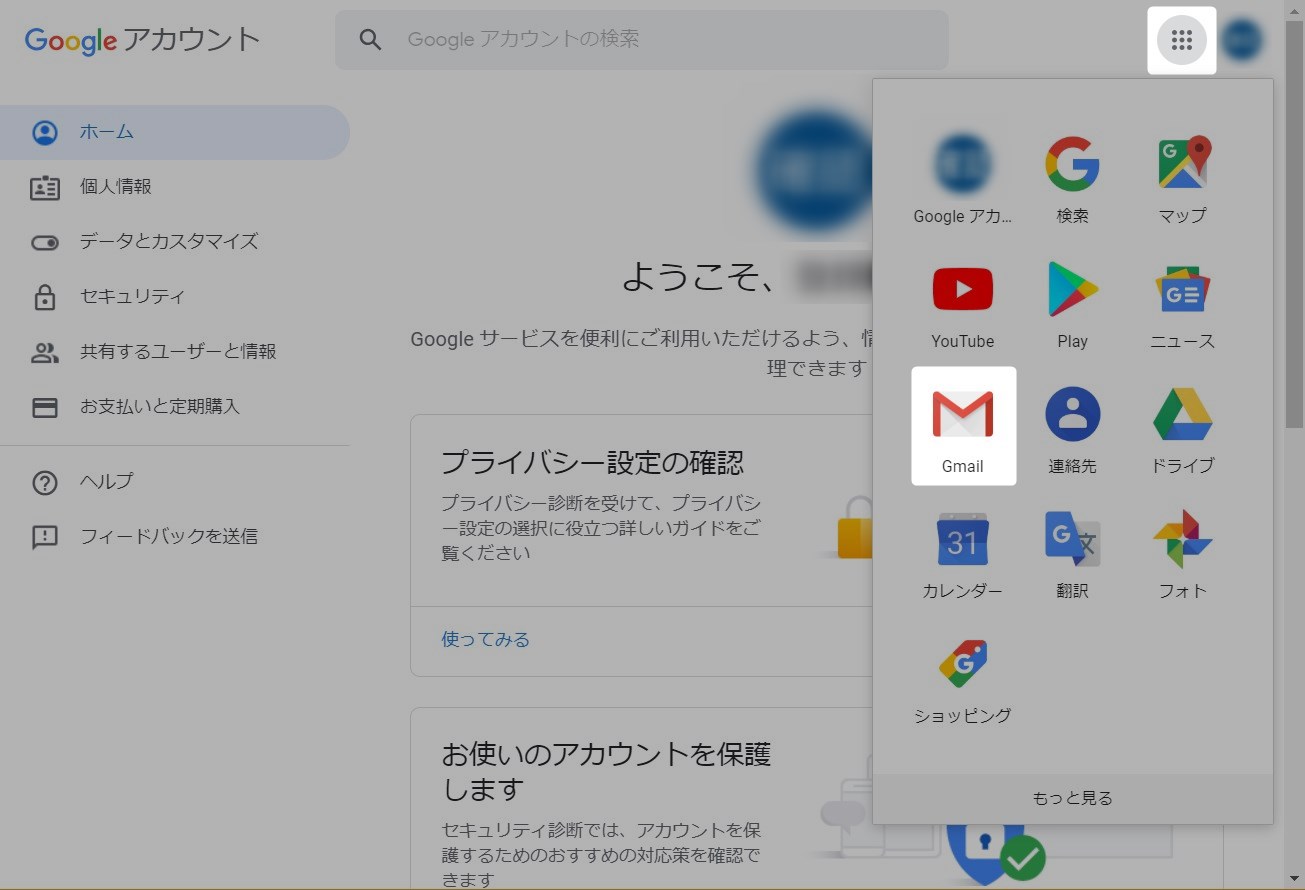Click the Google アカウント logo

click(143, 40)
